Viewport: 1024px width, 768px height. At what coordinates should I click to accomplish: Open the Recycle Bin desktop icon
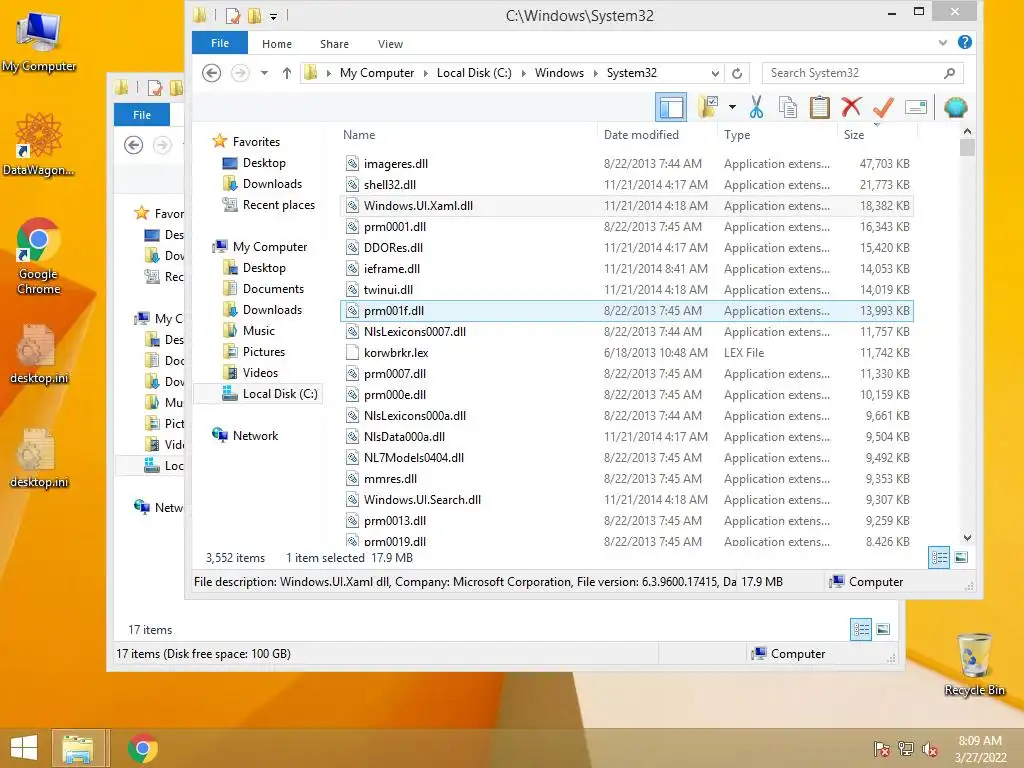[x=974, y=665]
